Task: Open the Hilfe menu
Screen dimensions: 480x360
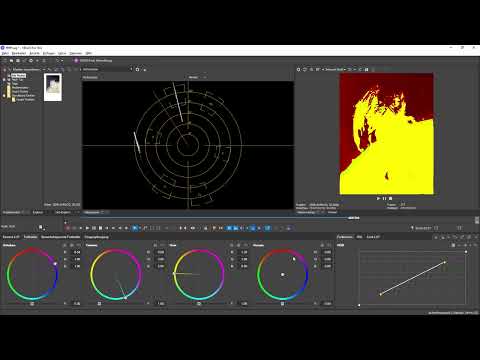Action: tap(89, 53)
